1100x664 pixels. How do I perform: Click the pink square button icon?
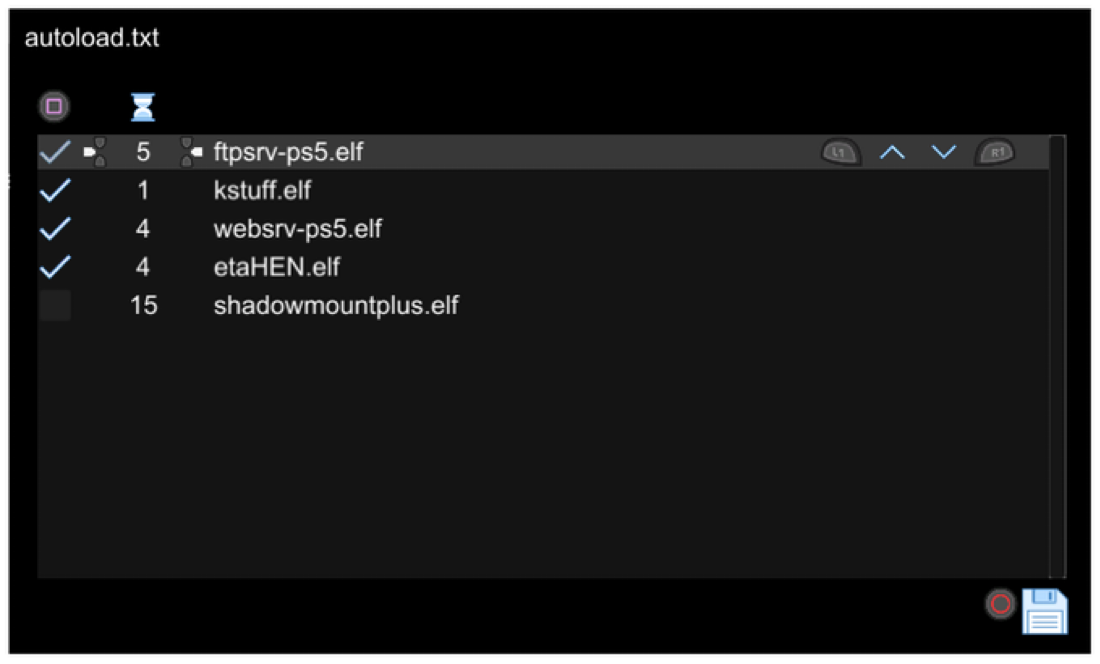tap(54, 107)
